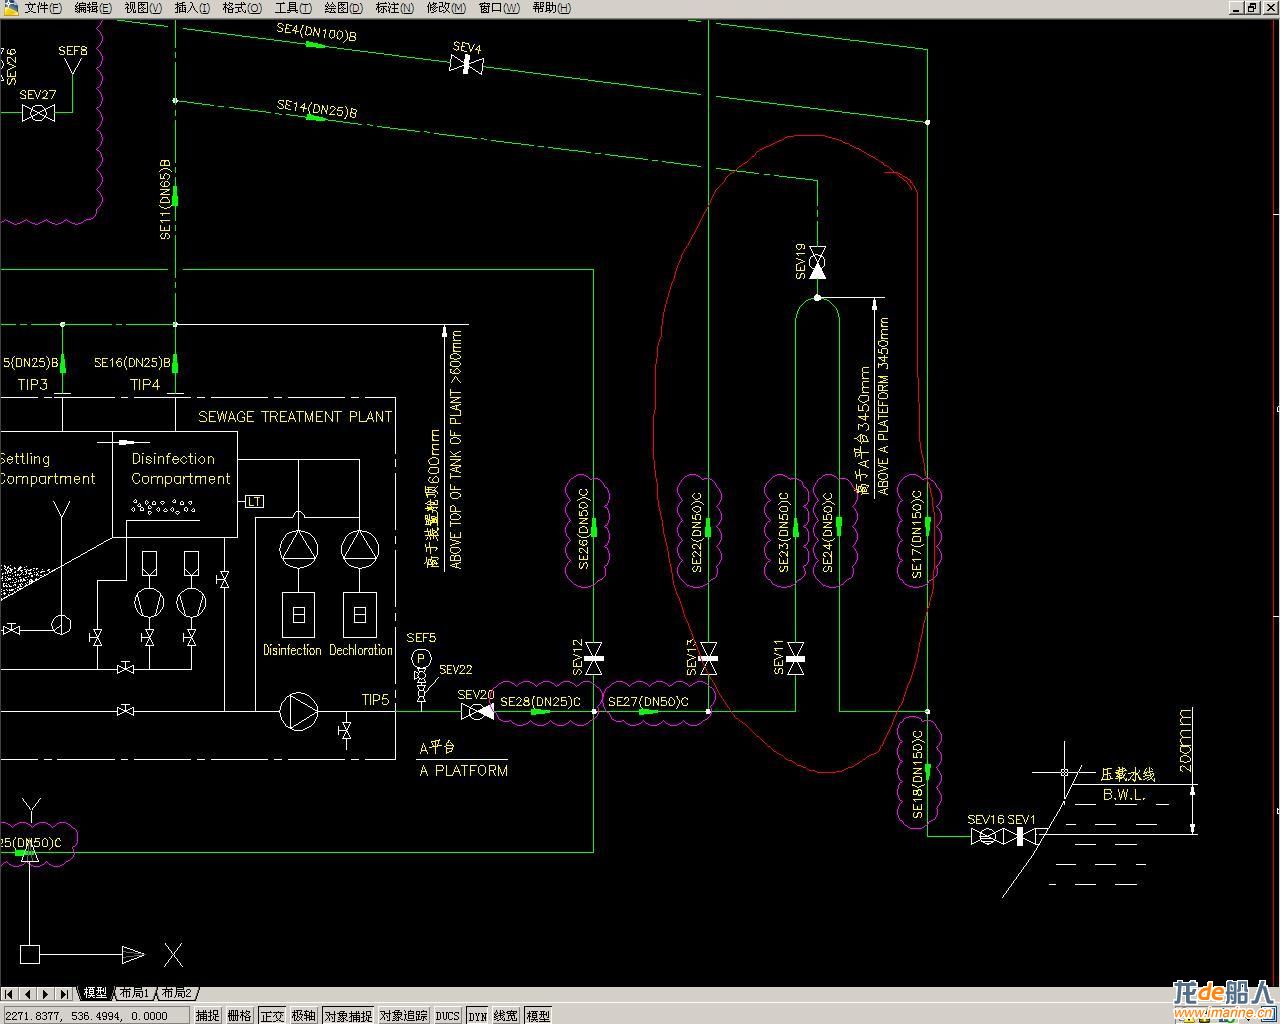The image size is (1280, 1024).
Task: Switch to the 布局1 layout tab
Action: 134,993
